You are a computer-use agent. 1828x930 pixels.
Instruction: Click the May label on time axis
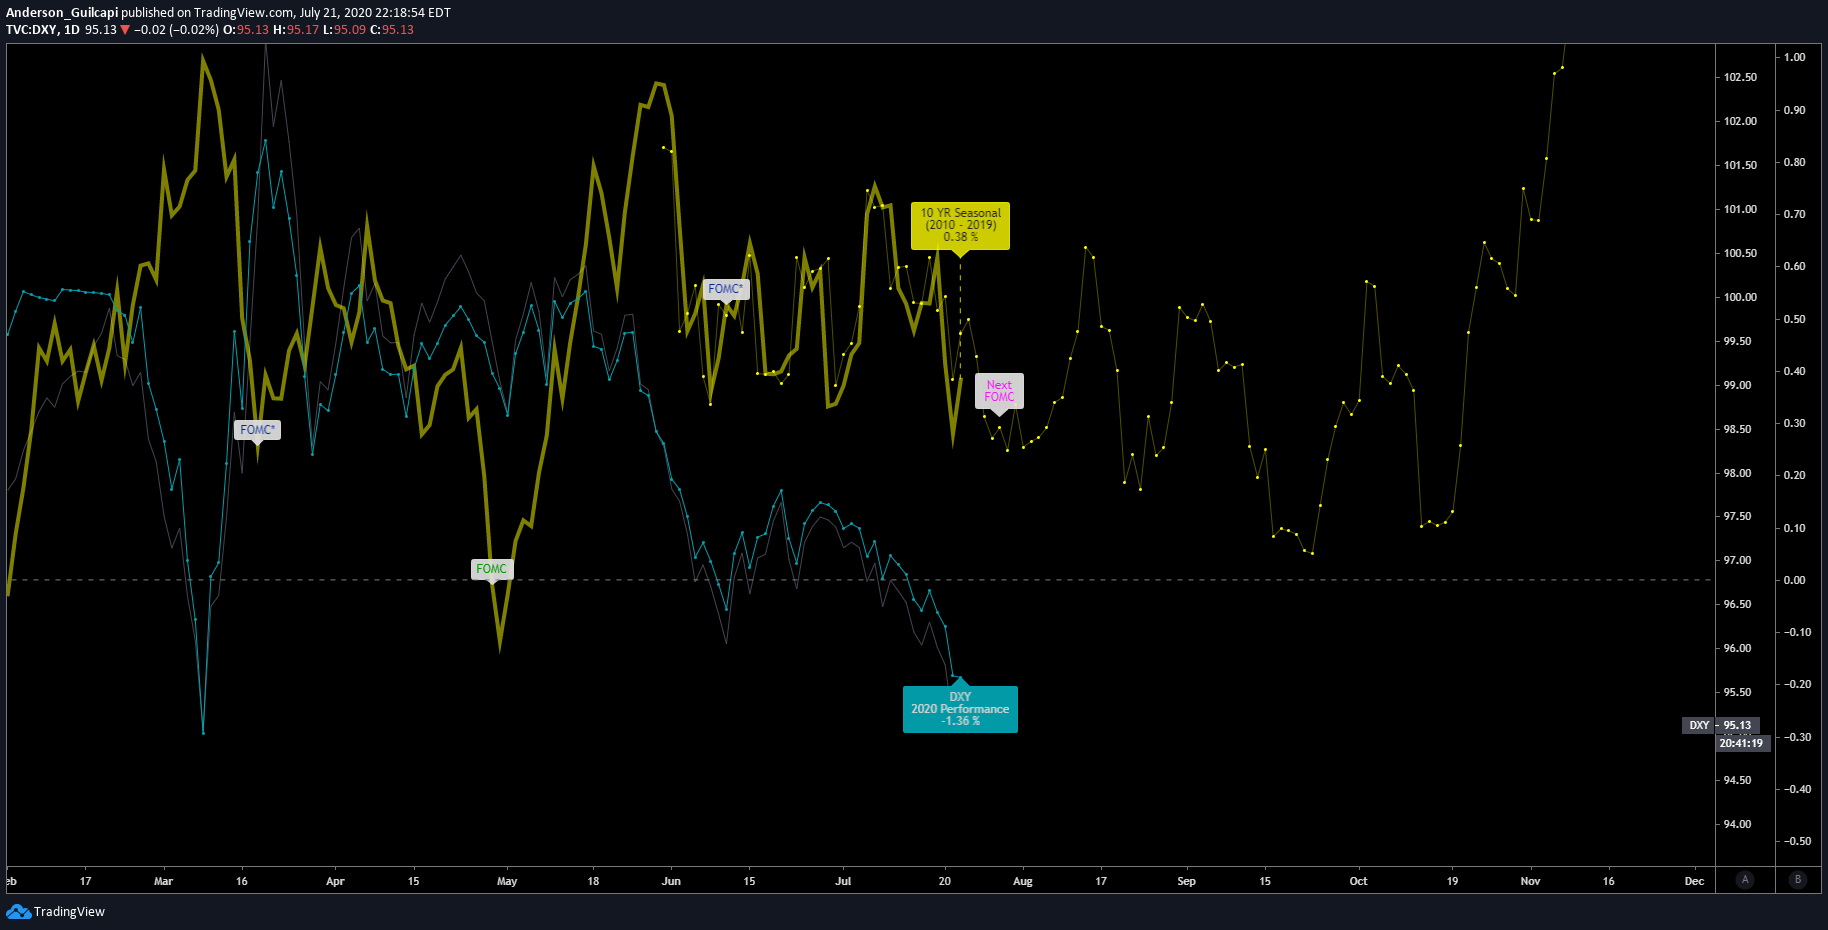coord(507,881)
